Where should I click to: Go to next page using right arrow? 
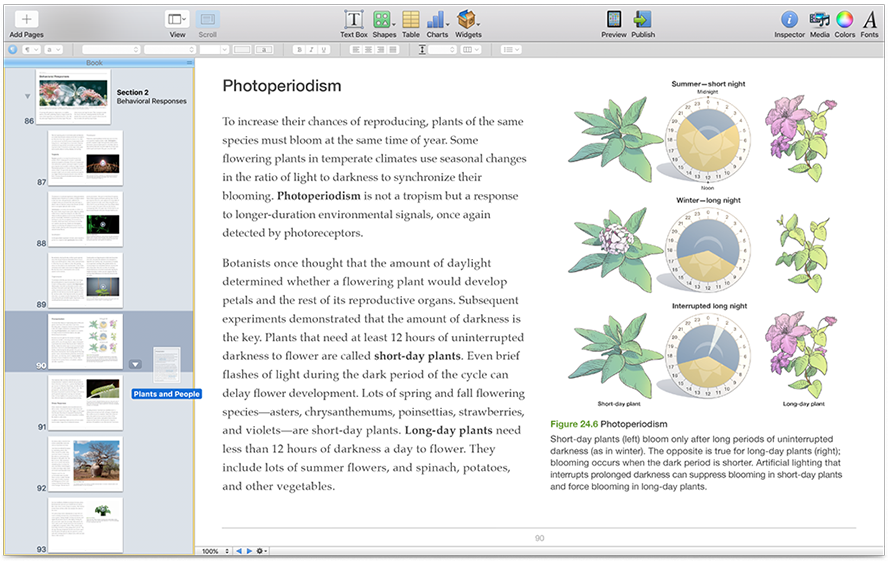tap(250, 551)
